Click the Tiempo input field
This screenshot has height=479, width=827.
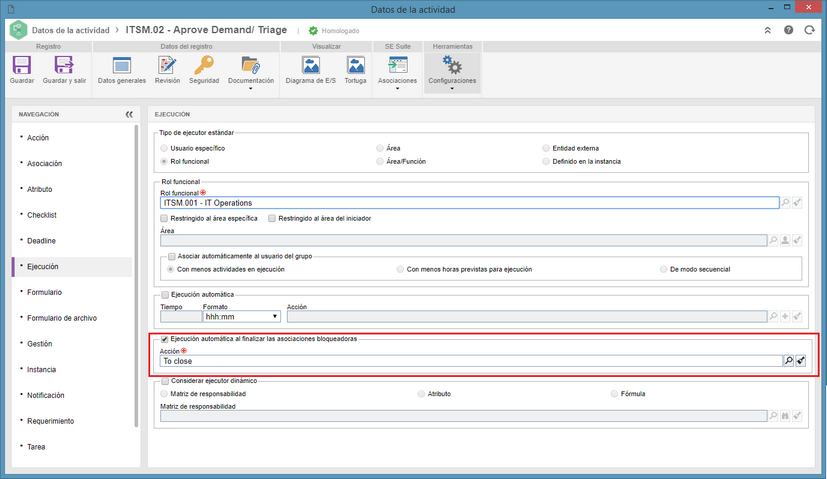181,317
